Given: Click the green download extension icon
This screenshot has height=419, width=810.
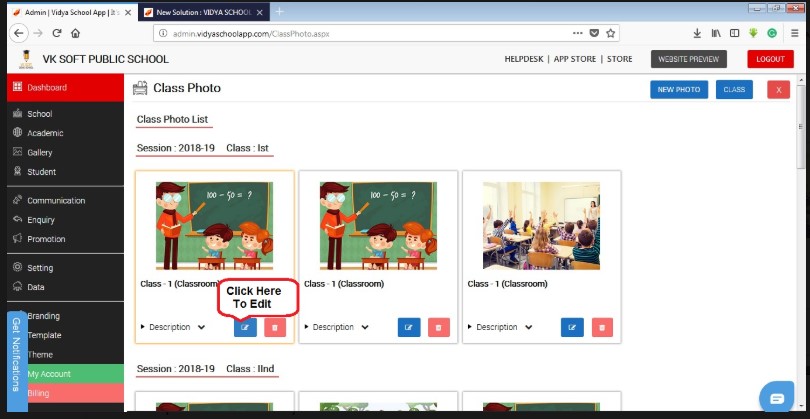Looking at the screenshot, I should (753, 33).
